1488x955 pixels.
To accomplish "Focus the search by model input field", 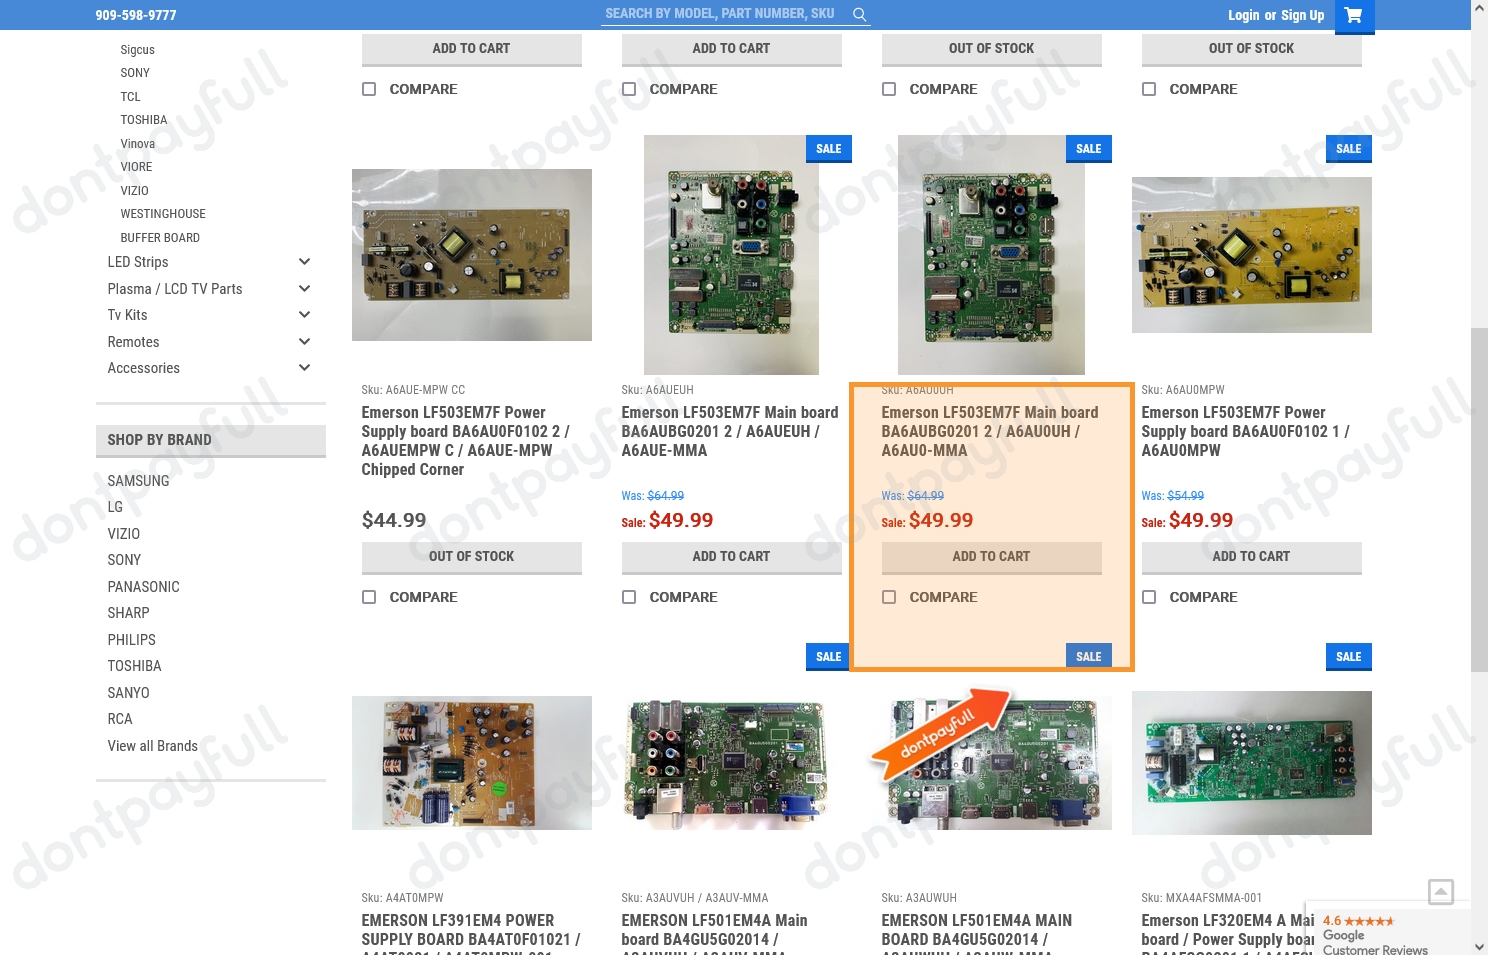I will (x=725, y=14).
